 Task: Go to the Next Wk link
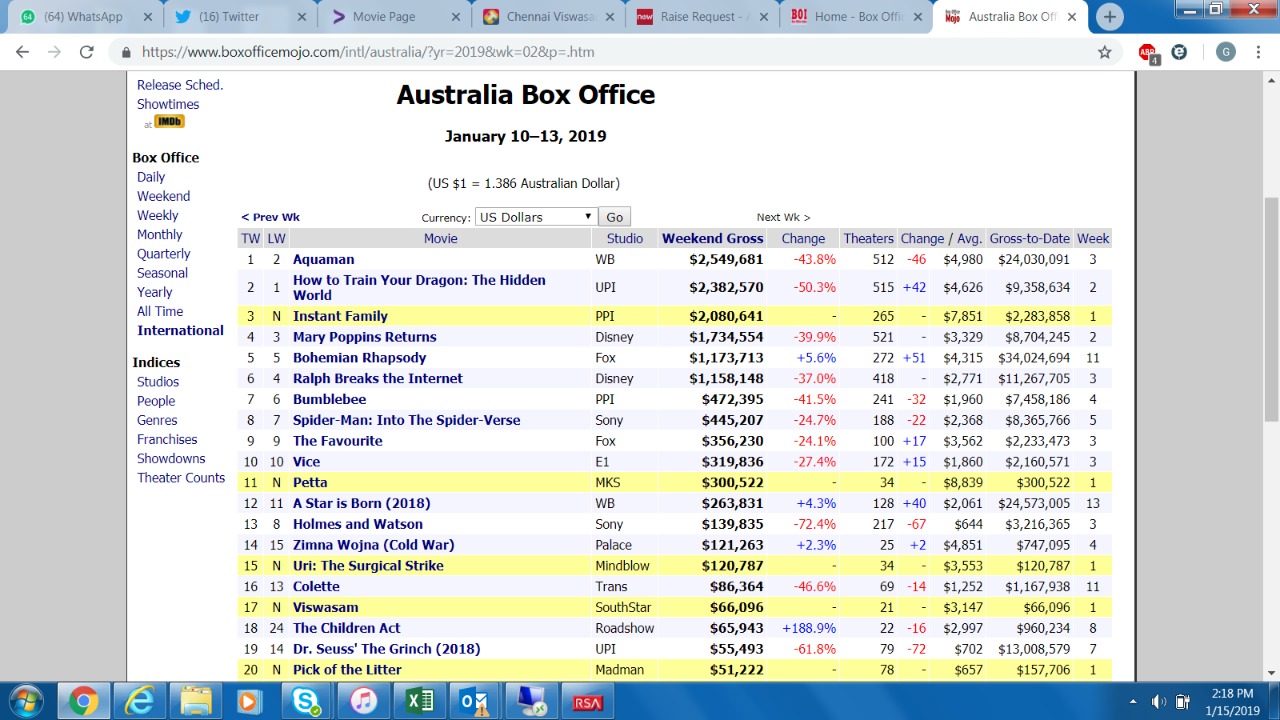(x=783, y=217)
